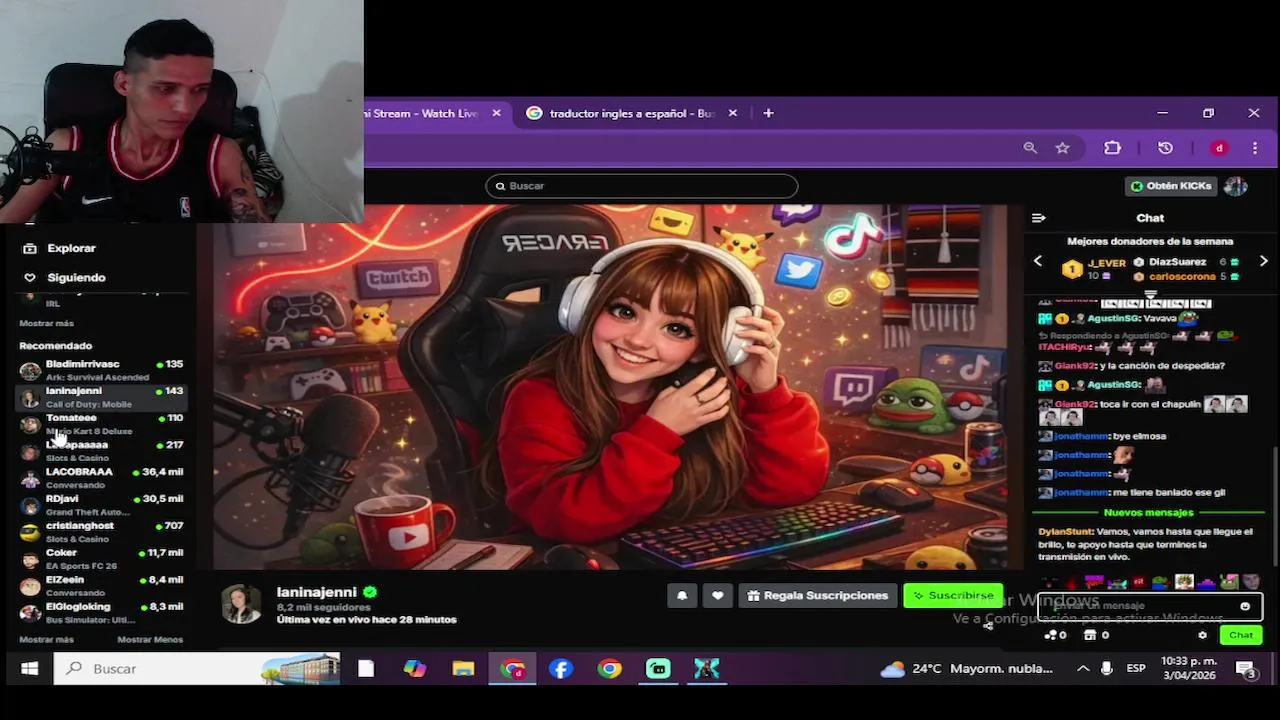Viewport: 1280px width, 720px height.
Task: Open the LACOBRAAA recommended channel
Action: (101, 478)
